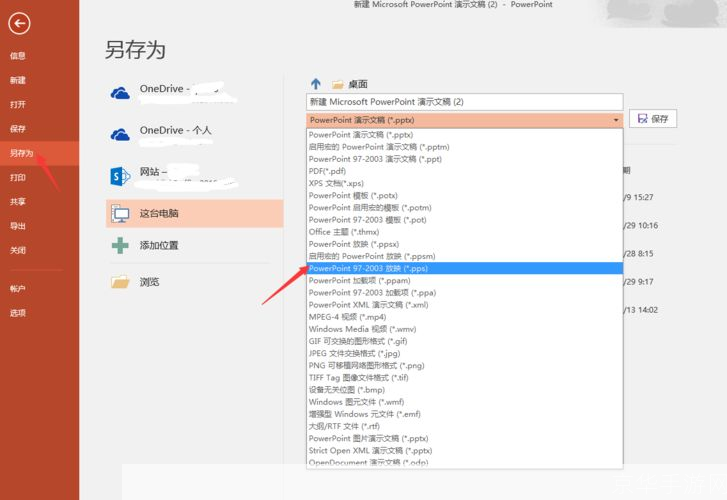Select OneDrive - 个人 location

(x=195, y=135)
